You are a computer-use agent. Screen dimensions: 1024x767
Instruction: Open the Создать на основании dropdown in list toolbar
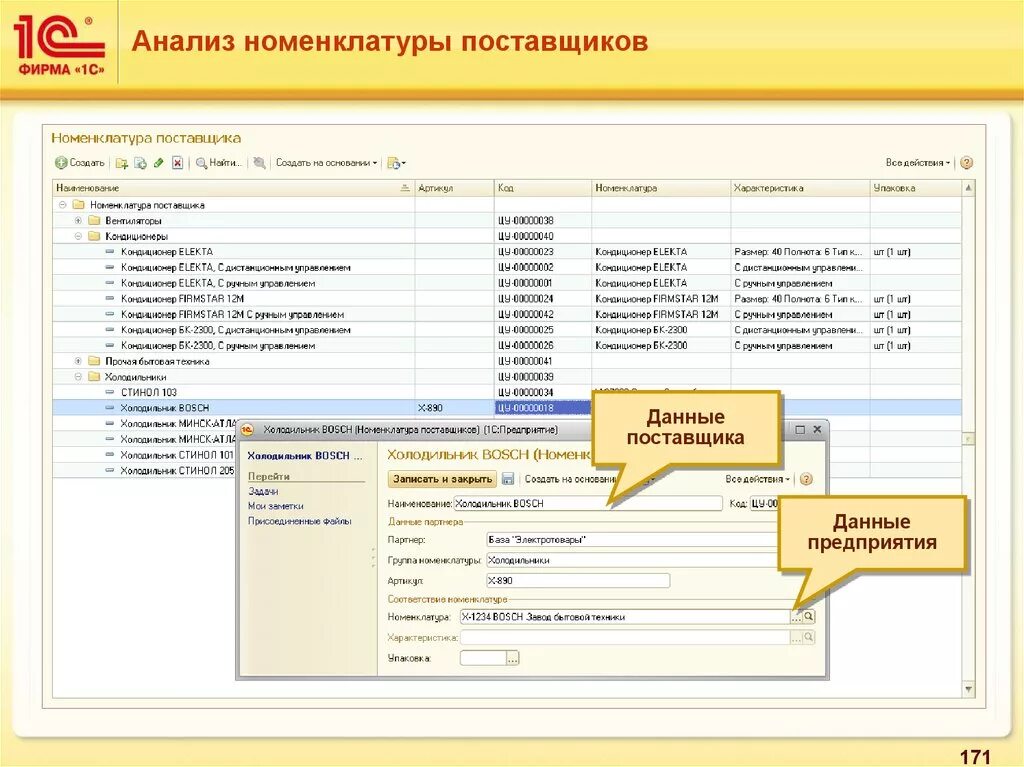tap(327, 163)
